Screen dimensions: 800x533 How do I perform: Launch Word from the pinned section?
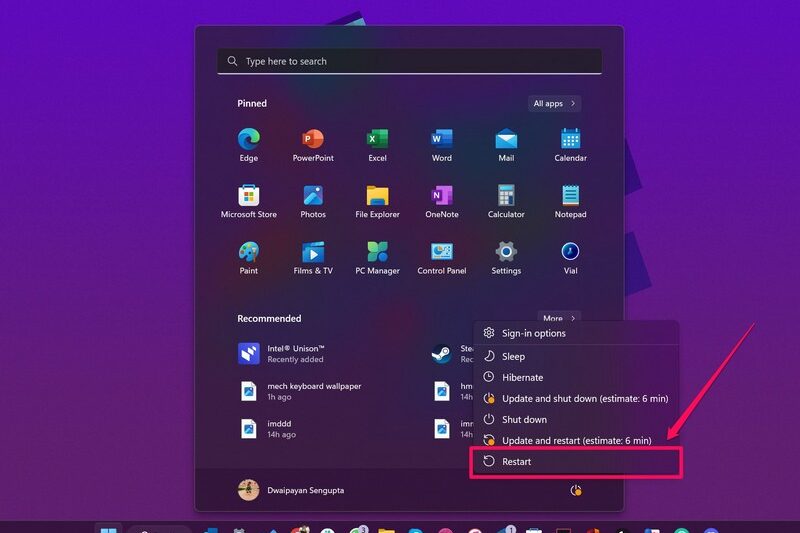point(442,145)
